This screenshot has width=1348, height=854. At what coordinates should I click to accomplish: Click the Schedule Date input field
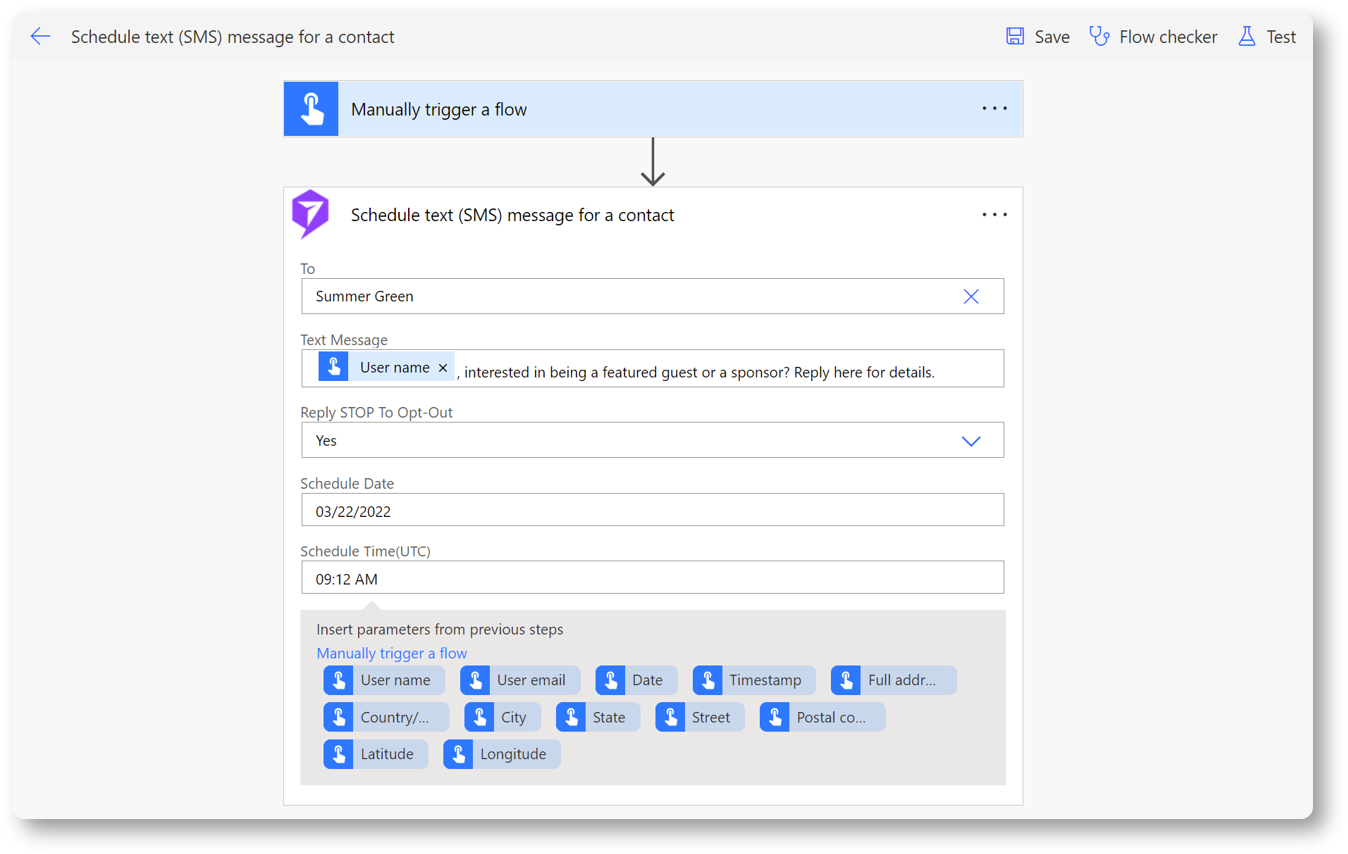click(652, 511)
